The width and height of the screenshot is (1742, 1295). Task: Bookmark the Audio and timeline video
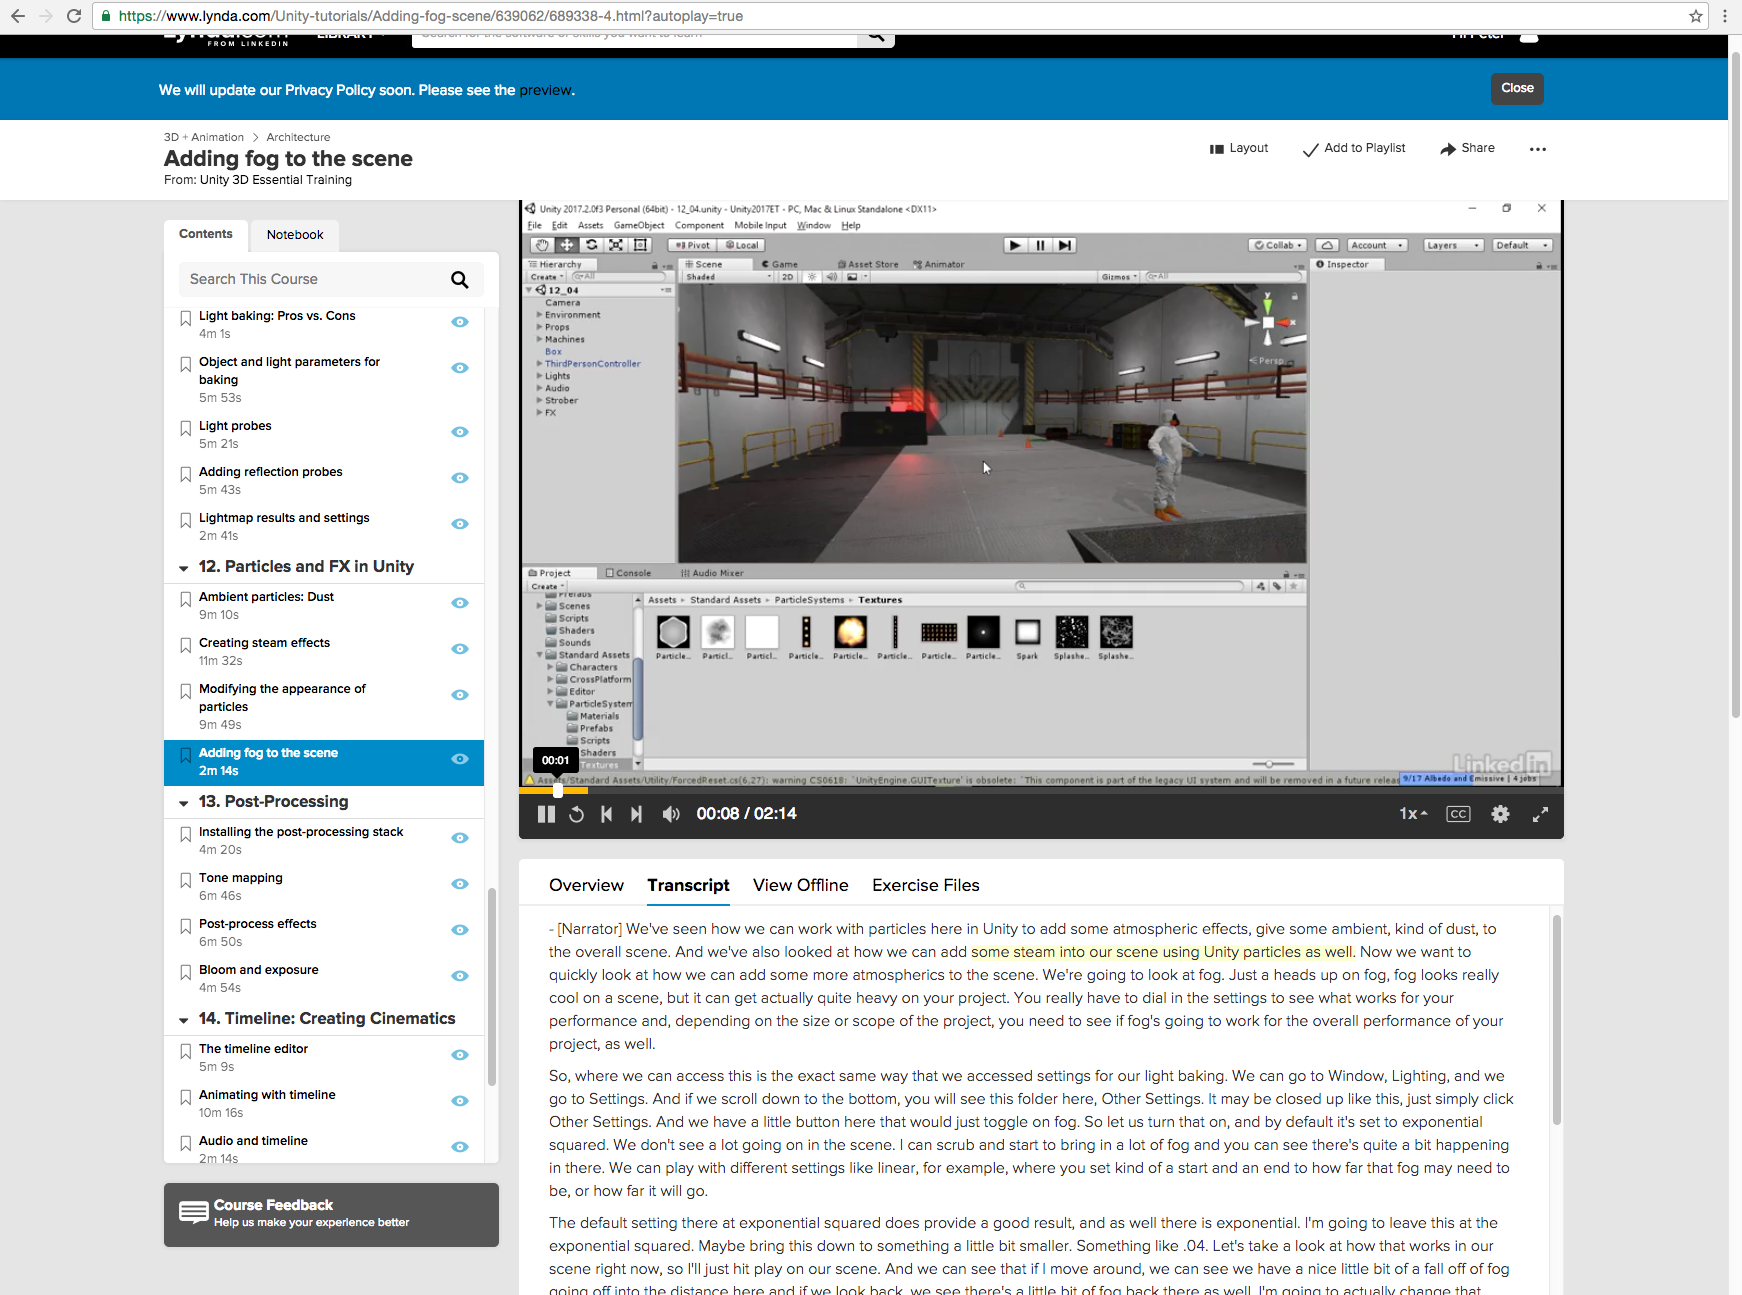185,1144
